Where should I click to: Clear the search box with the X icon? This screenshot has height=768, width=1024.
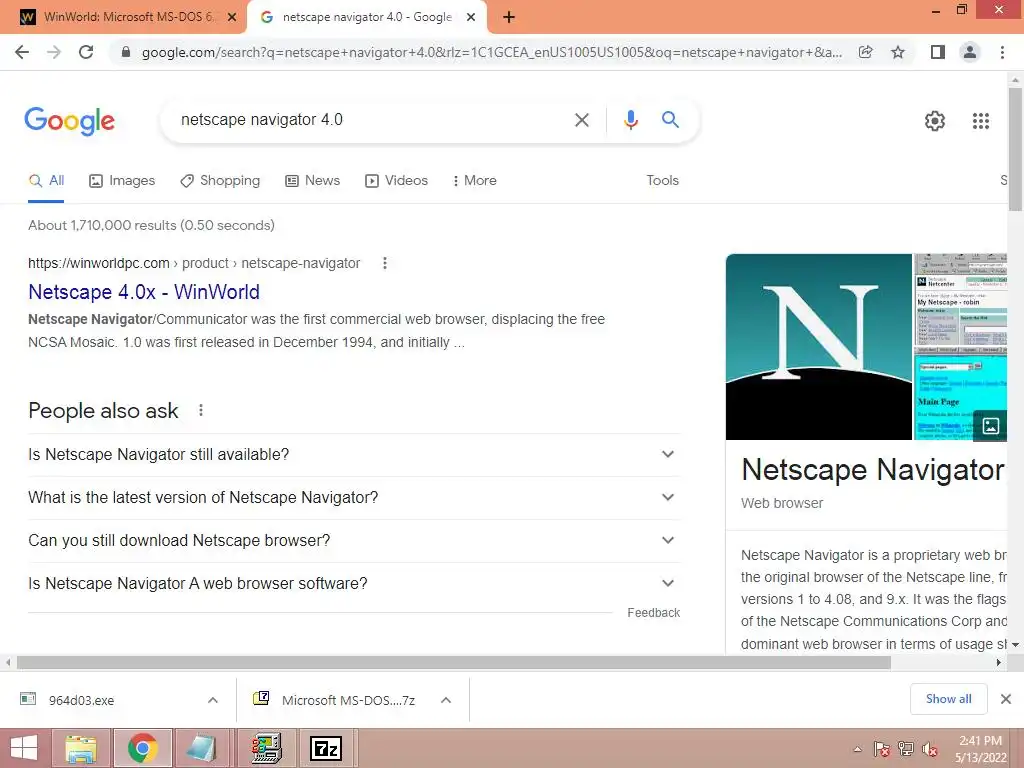click(581, 120)
